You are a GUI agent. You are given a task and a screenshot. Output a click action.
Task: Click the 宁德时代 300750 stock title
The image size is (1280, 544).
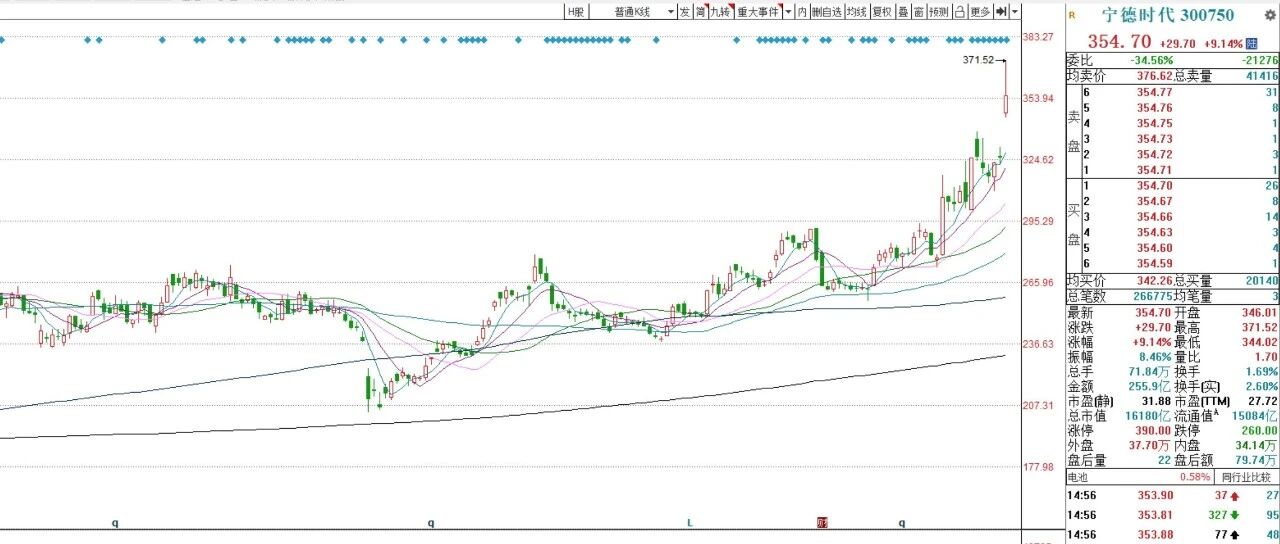point(1167,15)
